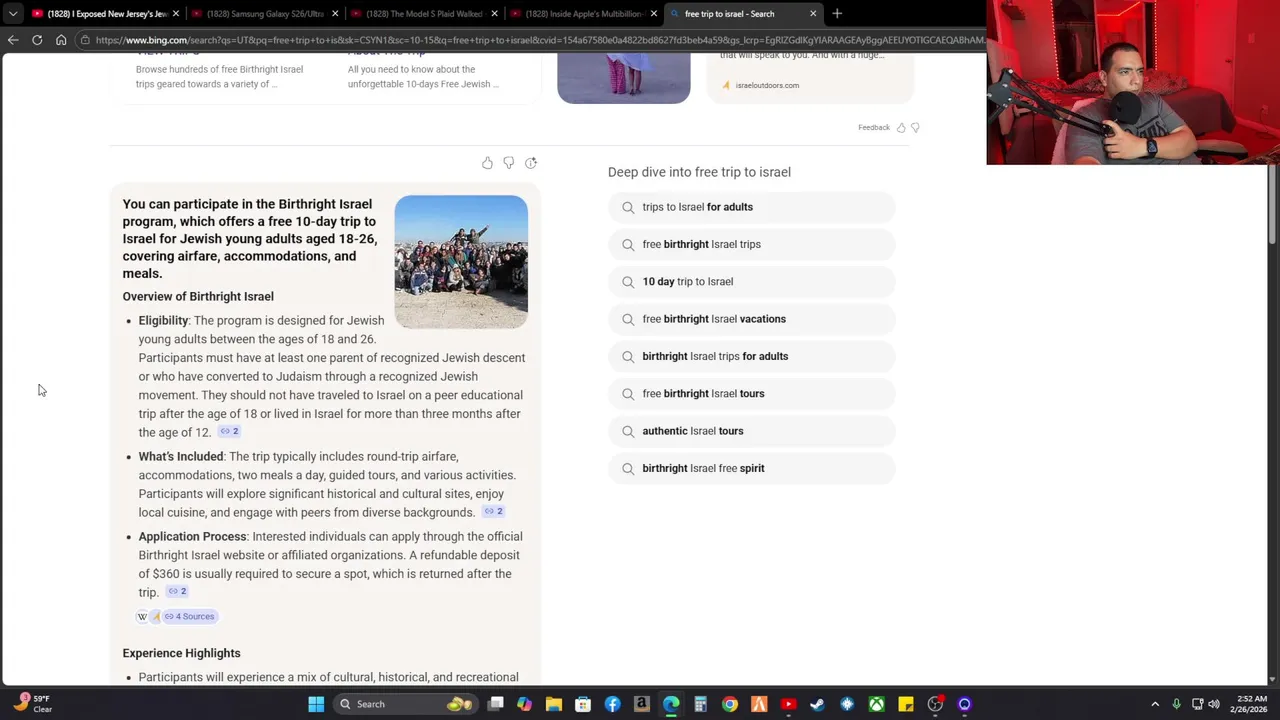Screen dimensions: 1280x720
Task: Launch Copilot from the taskbar
Action: click(525, 704)
